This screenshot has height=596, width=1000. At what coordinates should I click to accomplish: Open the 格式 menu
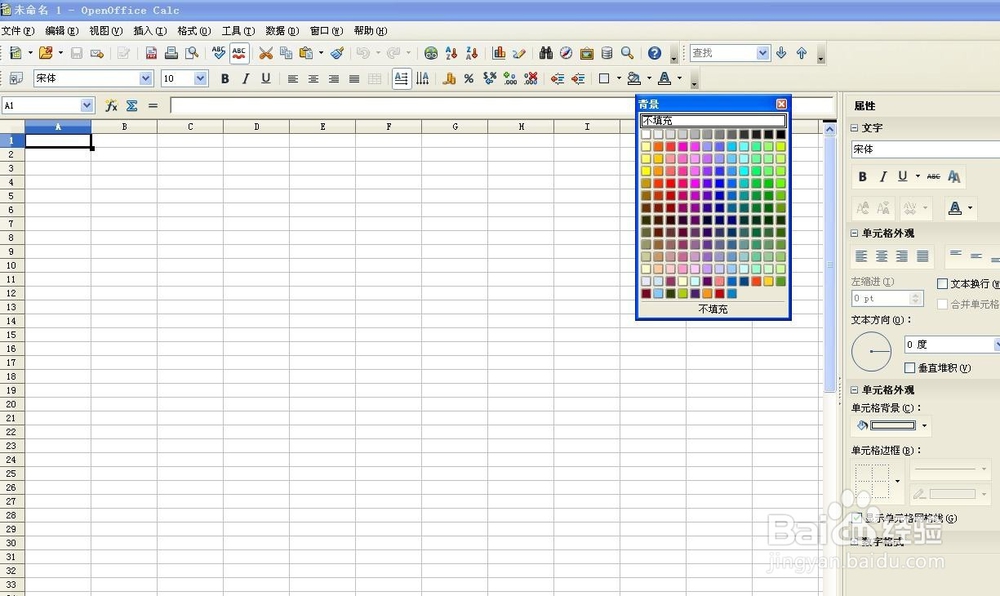click(x=194, y=31)
